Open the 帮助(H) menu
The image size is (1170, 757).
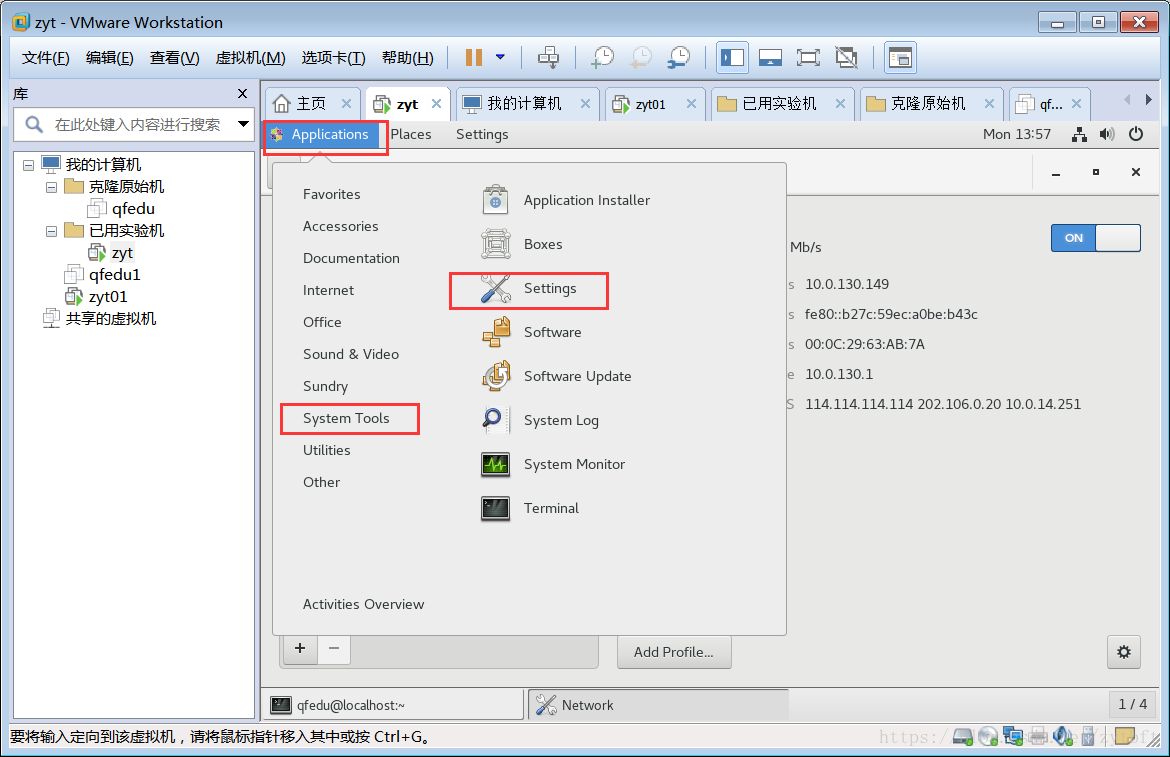pyautogui.click(x=407, y=57)
